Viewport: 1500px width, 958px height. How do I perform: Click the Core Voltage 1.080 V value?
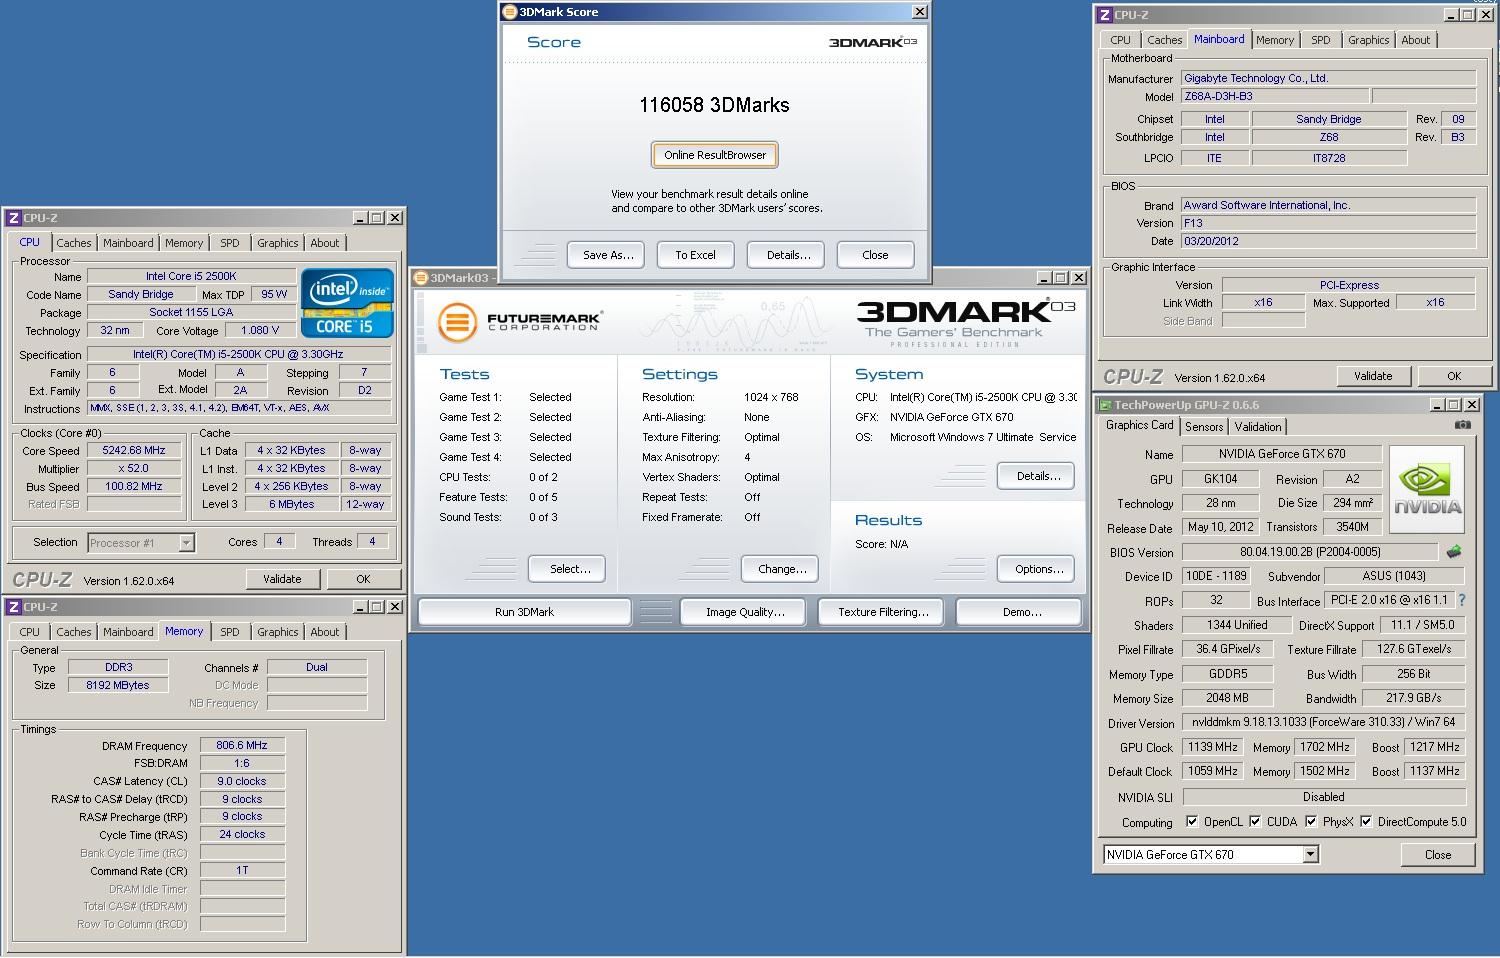(261, 330)
